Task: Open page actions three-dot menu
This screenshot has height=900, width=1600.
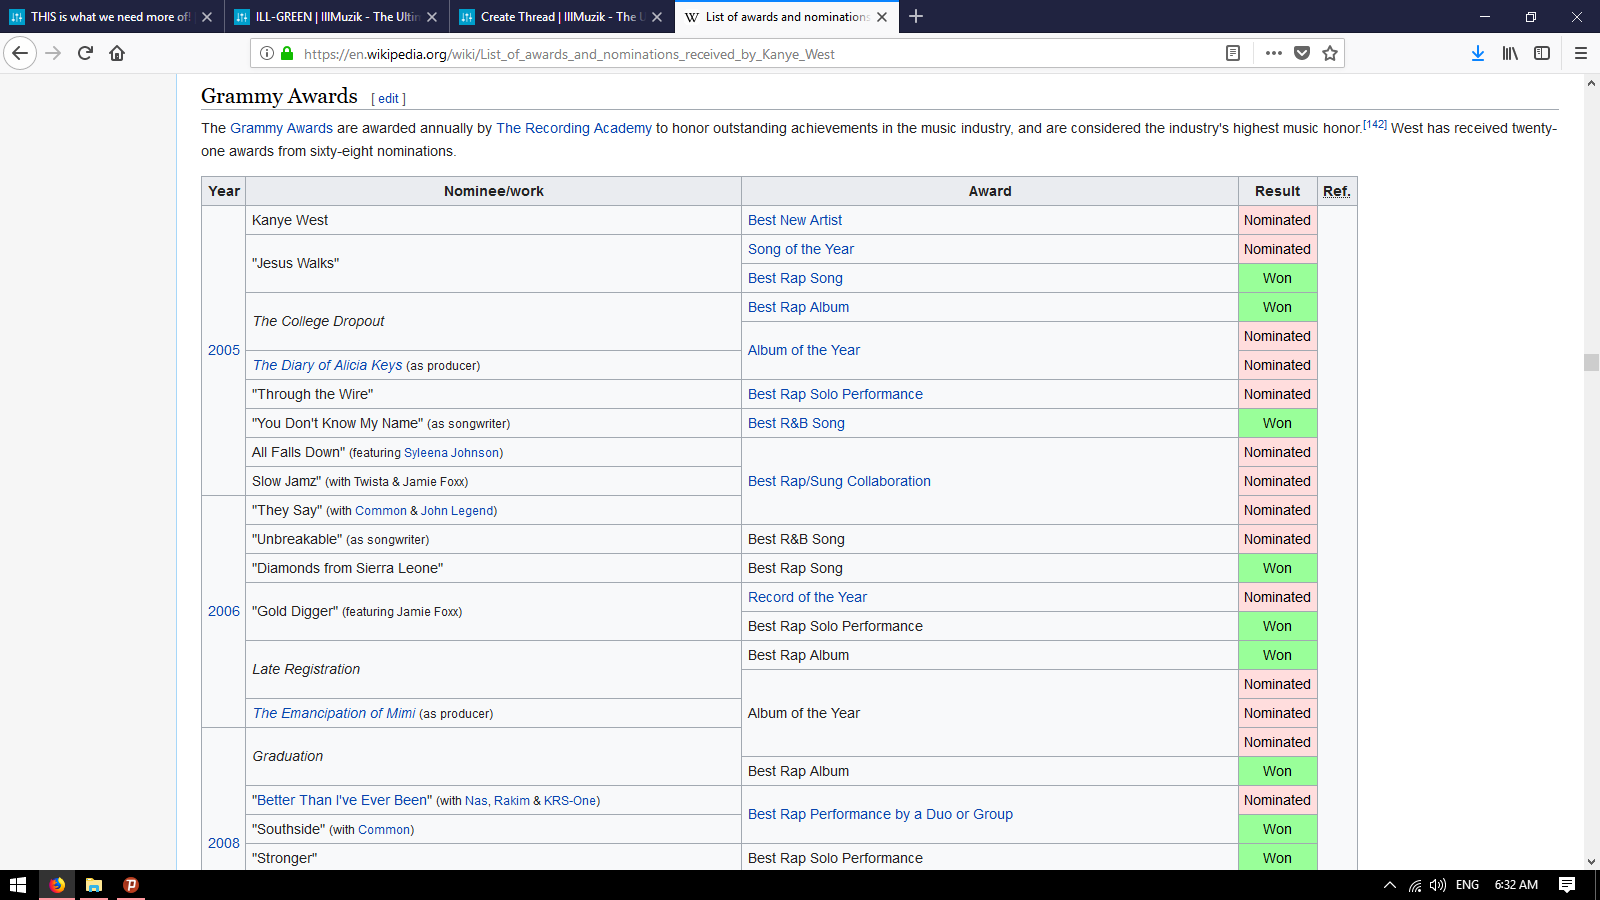Action: click(1273, 53)
